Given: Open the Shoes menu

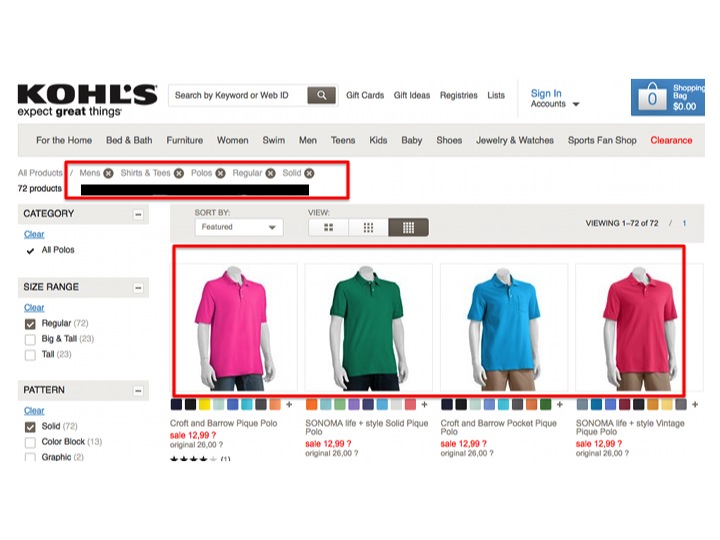Looking at the screenshot, I should (449, 140).
